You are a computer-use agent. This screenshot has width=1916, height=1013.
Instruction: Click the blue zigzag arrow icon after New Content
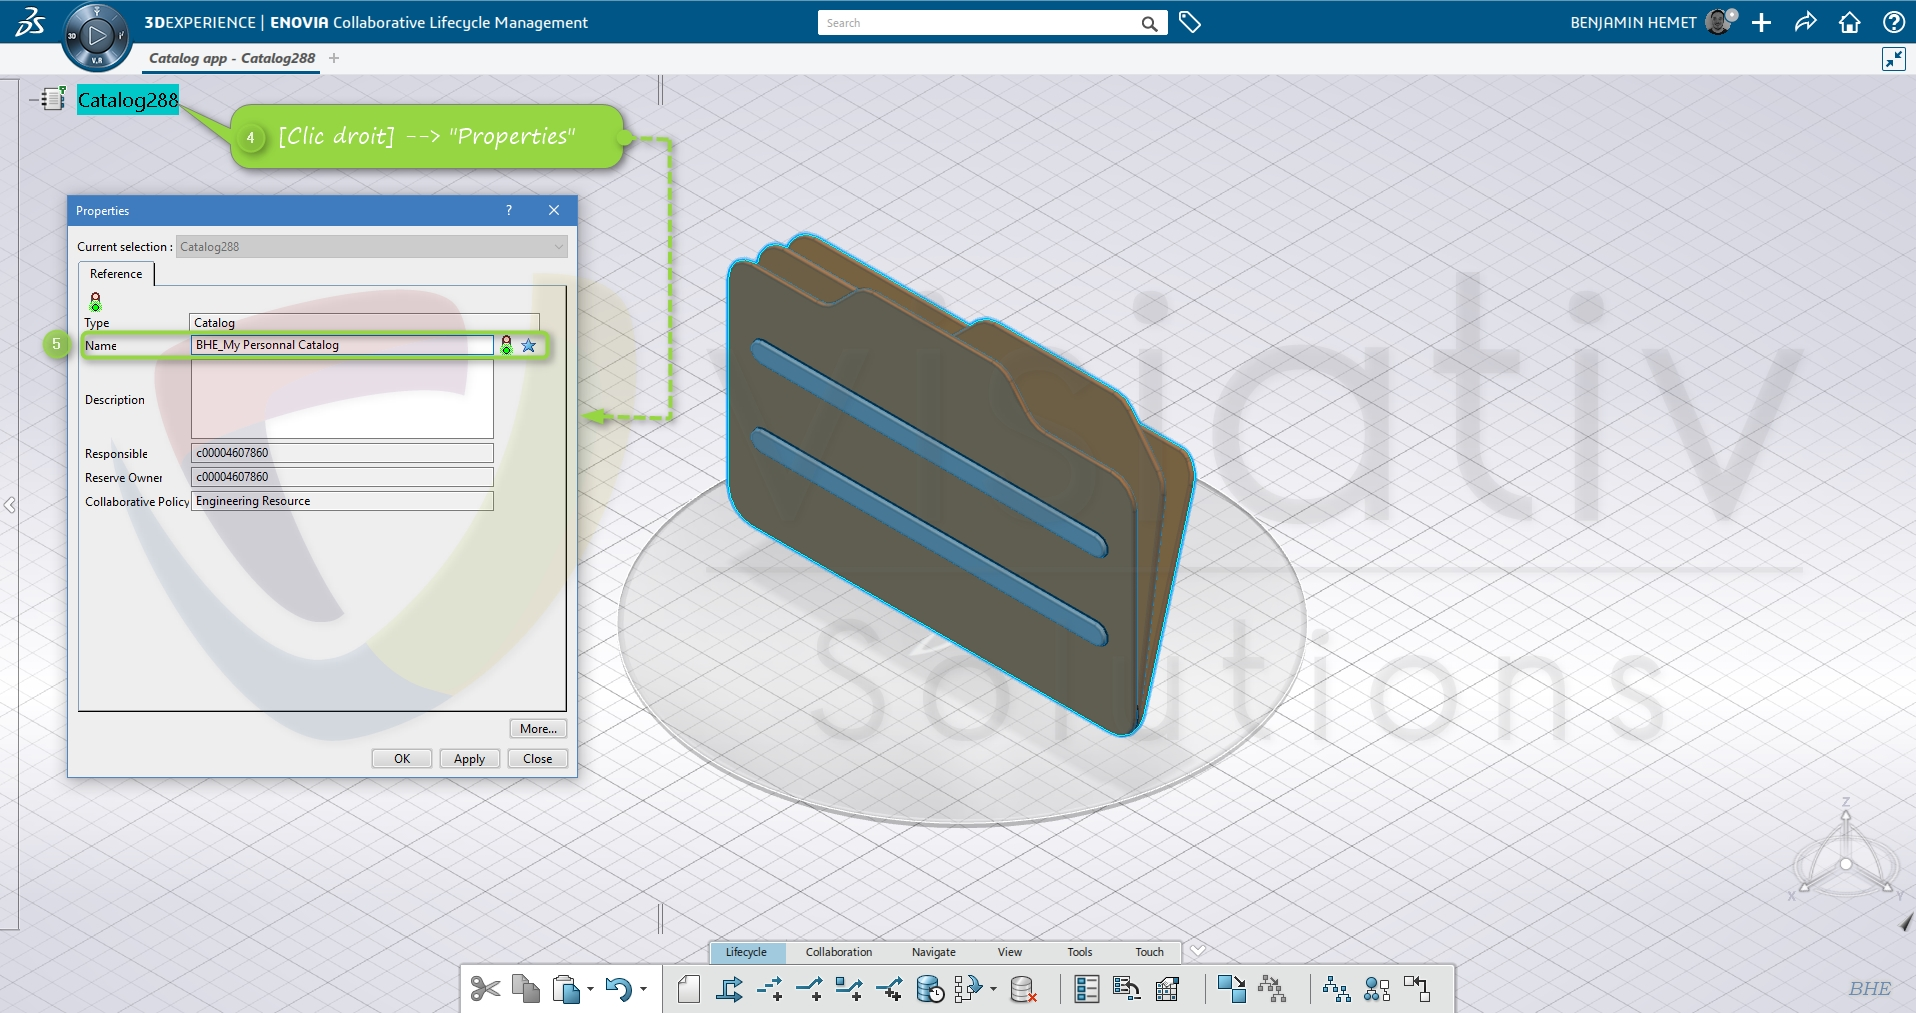[x=729, y=990]
